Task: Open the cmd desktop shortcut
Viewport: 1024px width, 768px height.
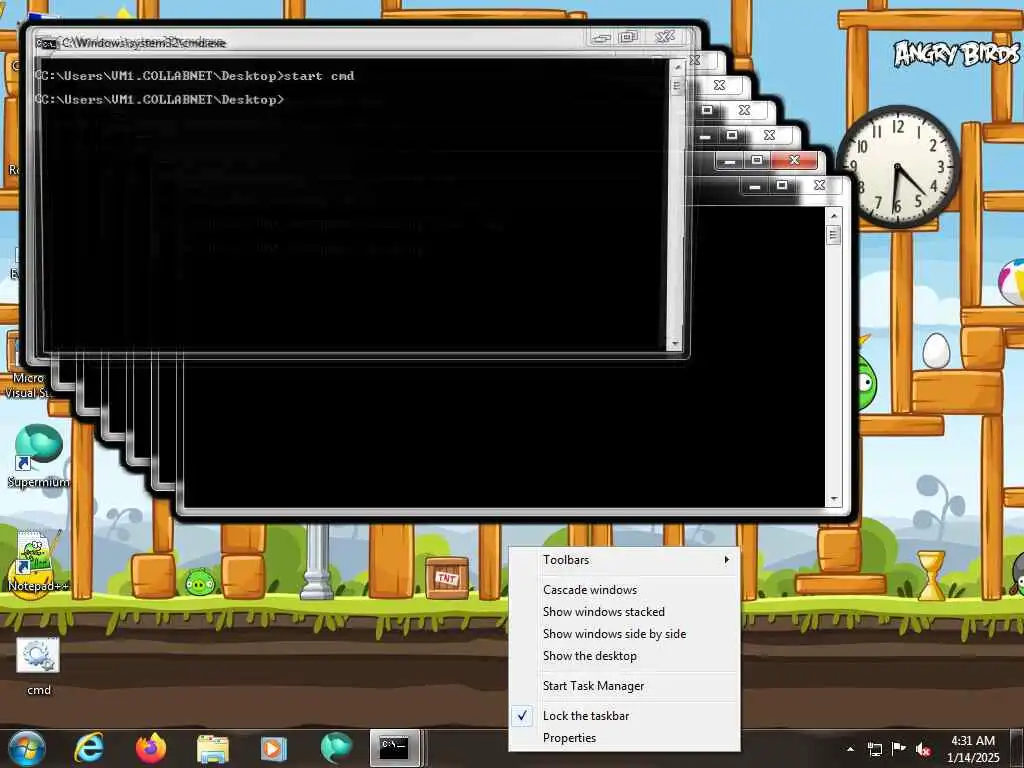Action: (38, 666)
